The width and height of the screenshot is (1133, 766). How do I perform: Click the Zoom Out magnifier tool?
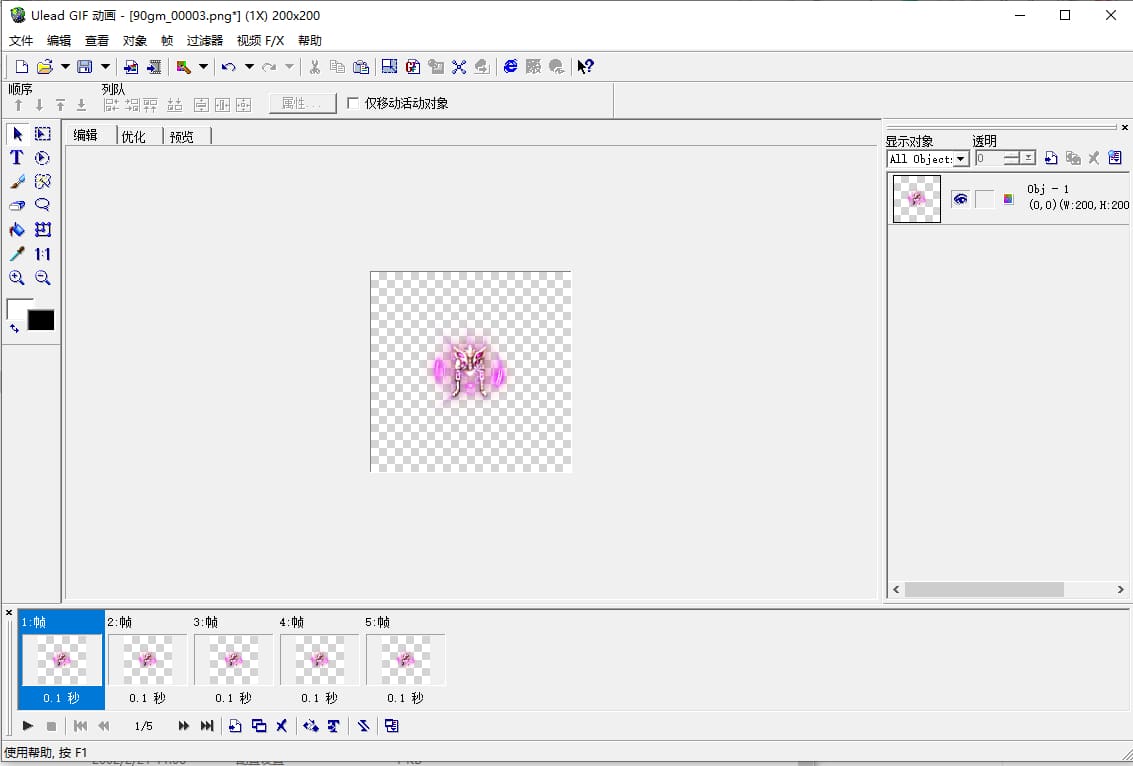pos(43,277)
